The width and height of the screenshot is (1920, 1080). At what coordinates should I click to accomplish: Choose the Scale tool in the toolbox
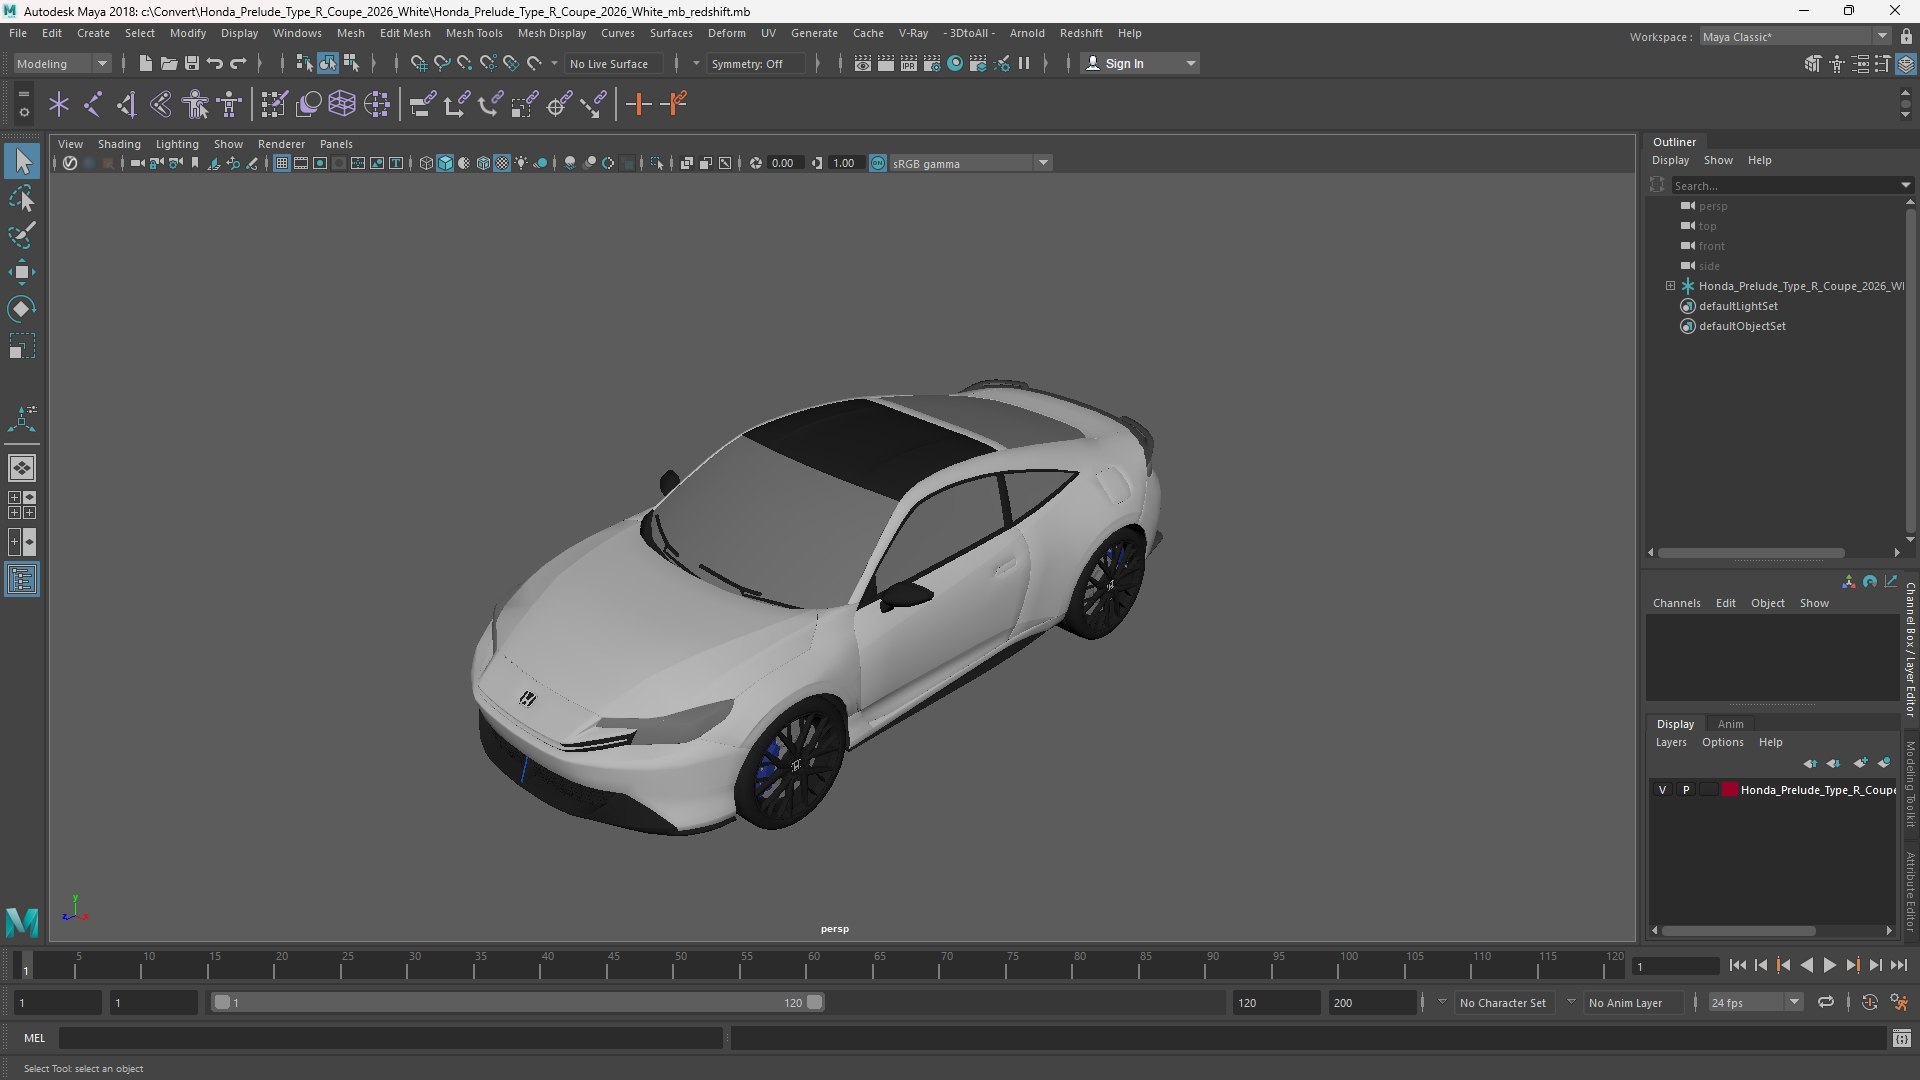coord(22,346)
